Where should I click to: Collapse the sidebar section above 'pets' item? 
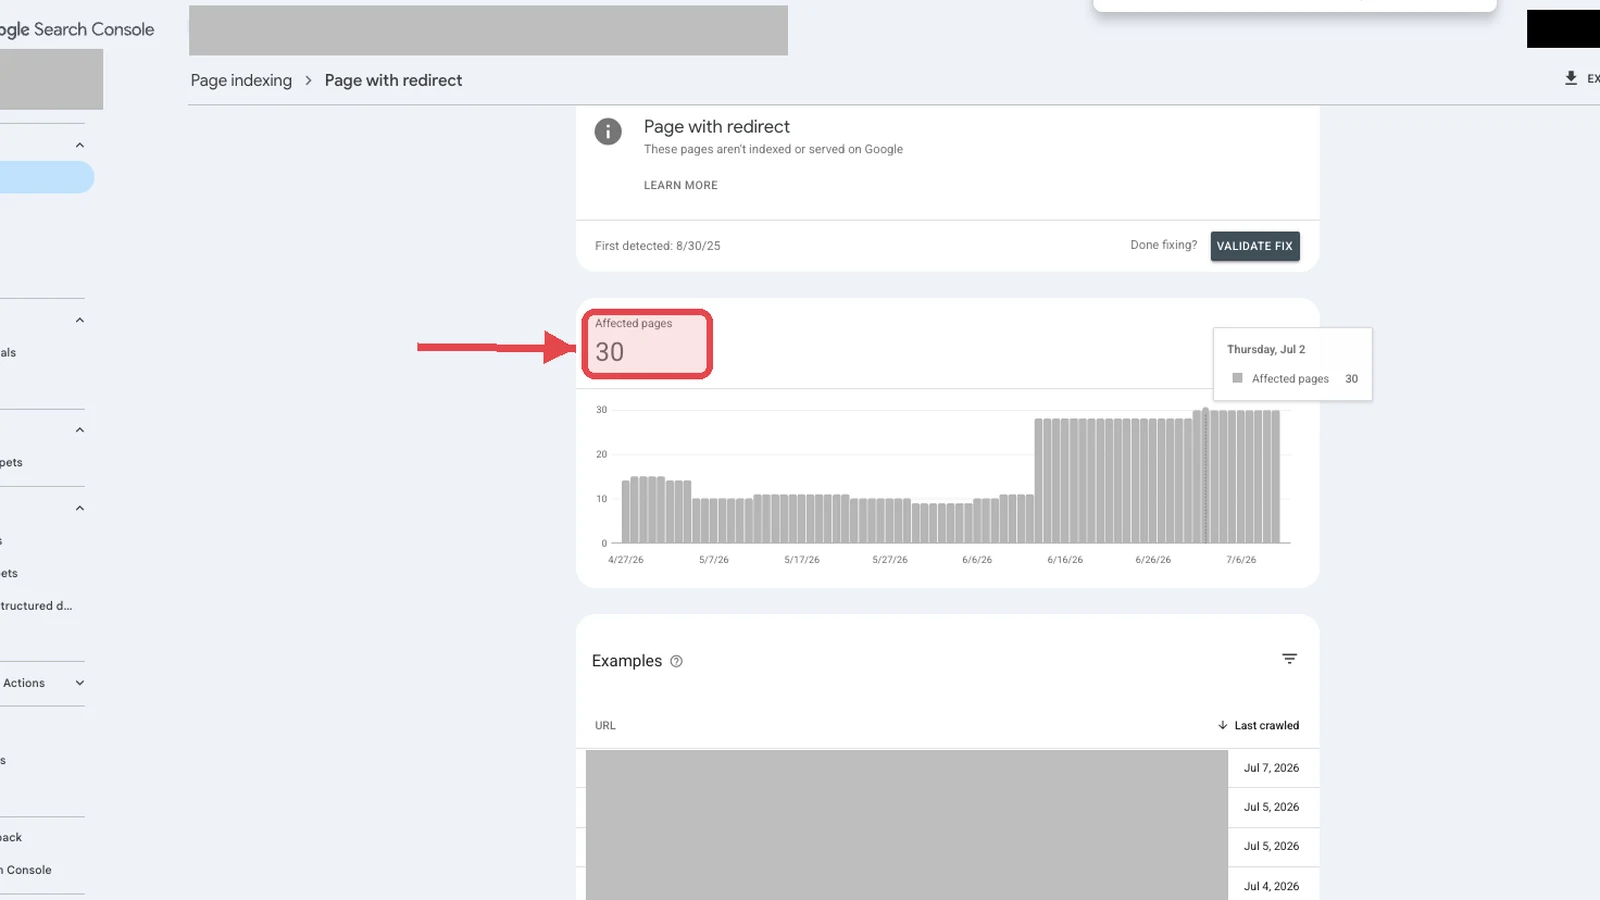[x=80, y=430]
